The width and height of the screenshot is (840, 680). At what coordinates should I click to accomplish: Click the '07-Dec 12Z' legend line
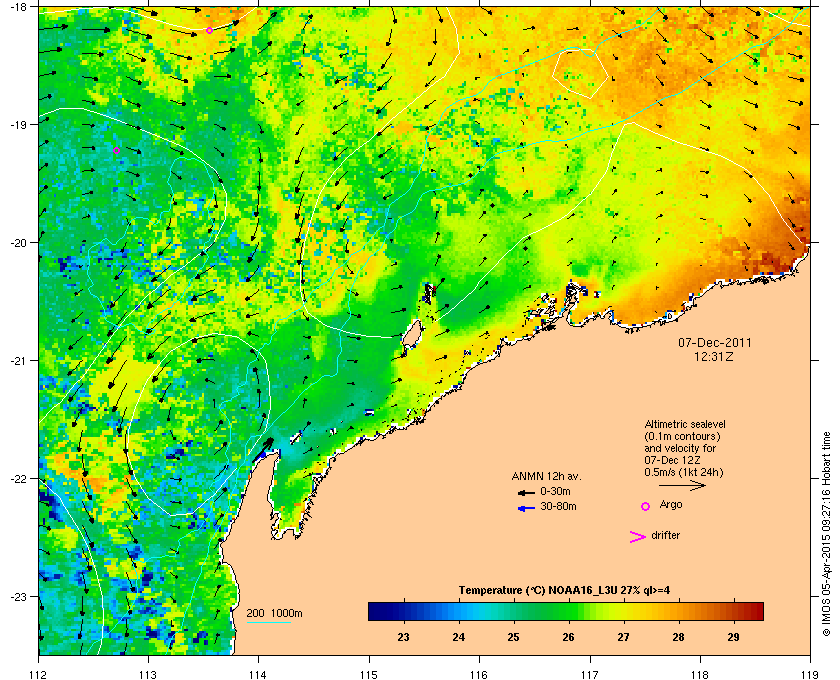tap(672, 460)
